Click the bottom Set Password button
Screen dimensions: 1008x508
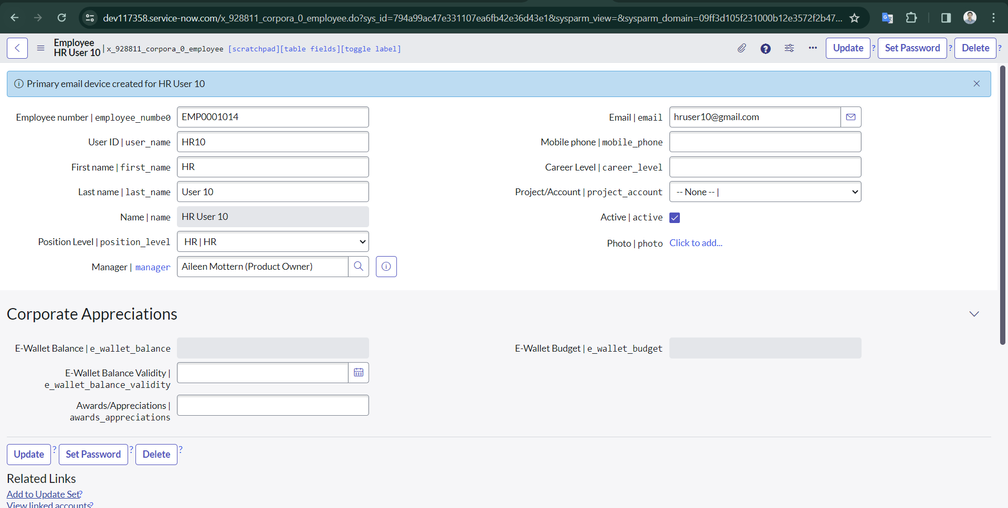coord(93,454)
